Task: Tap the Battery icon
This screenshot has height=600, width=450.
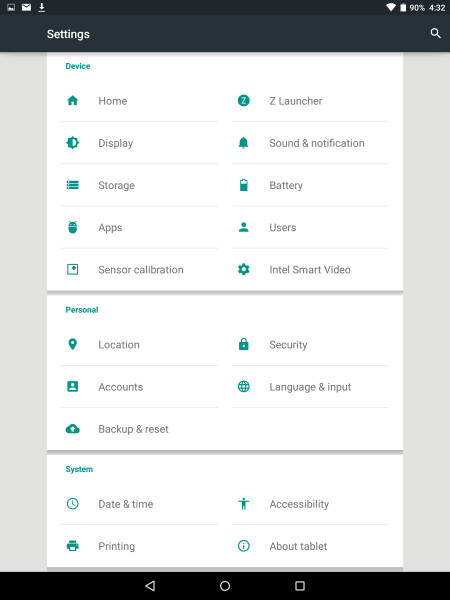Action: tap(243, 185)
